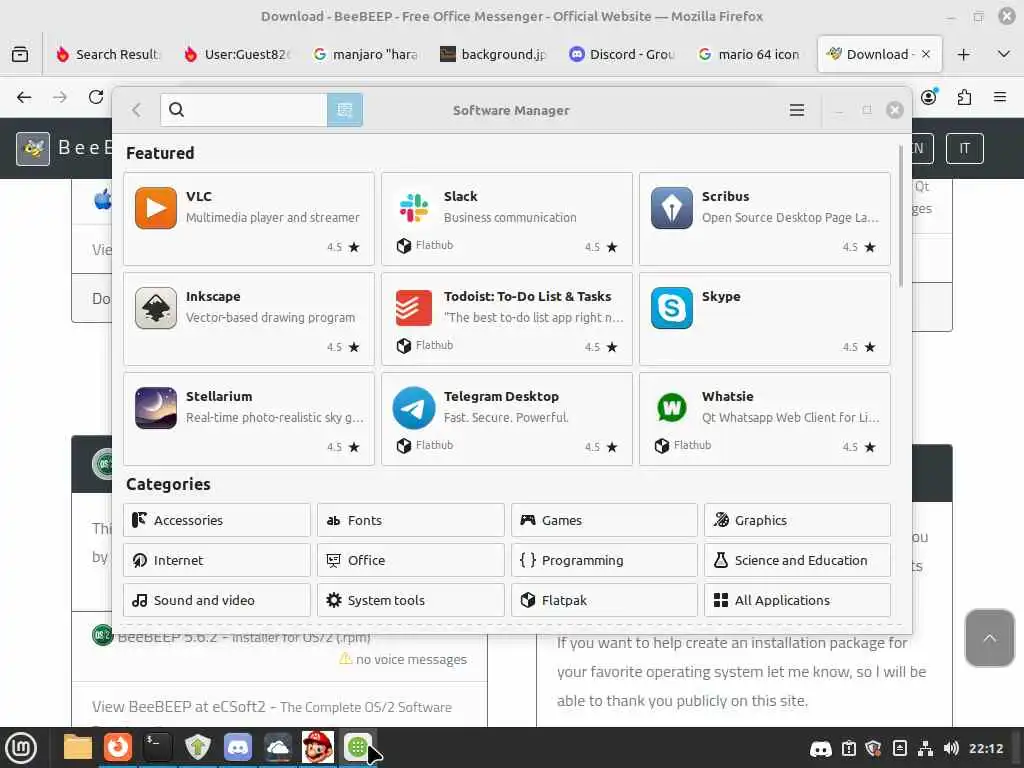Open the Sound and video category
The image size is (1024, 768).
point(217,600)
